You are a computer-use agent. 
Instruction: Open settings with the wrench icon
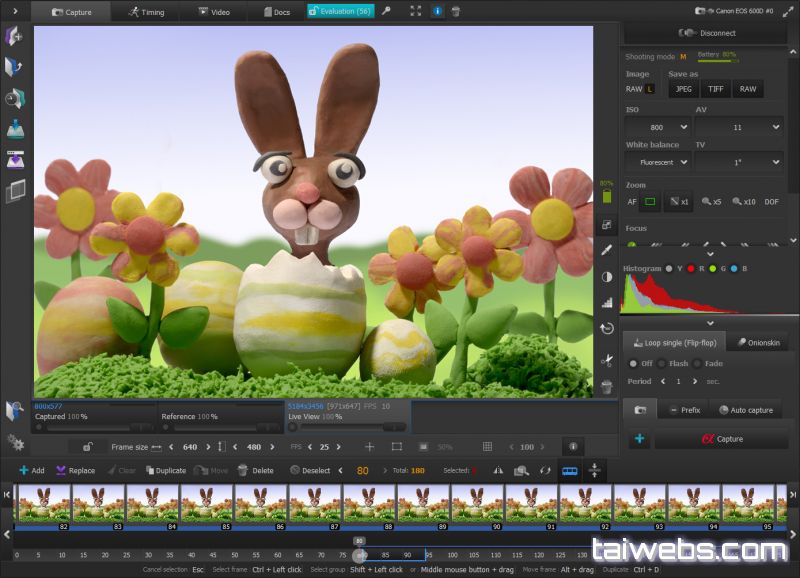[386, 11]
